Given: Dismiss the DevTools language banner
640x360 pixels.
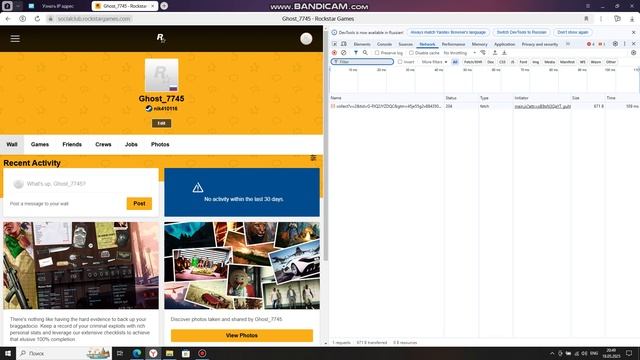Looking at the screenshot, I should click(x=633, y=32).
